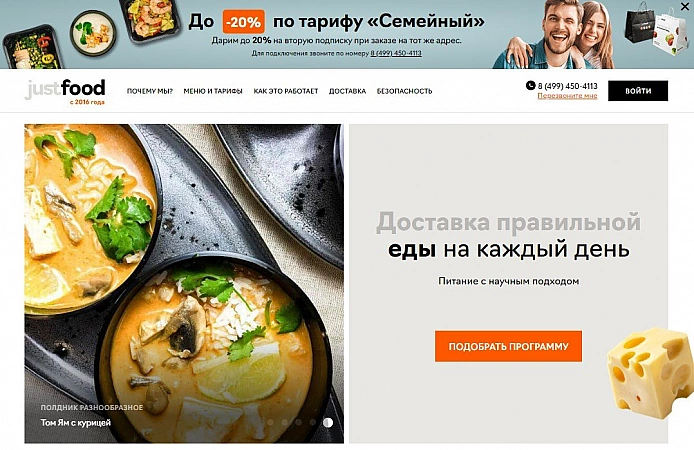Go to МЕНЮ И ТАРИФЫ section
This screenshot has height=450, width=694.
point(213,91)
